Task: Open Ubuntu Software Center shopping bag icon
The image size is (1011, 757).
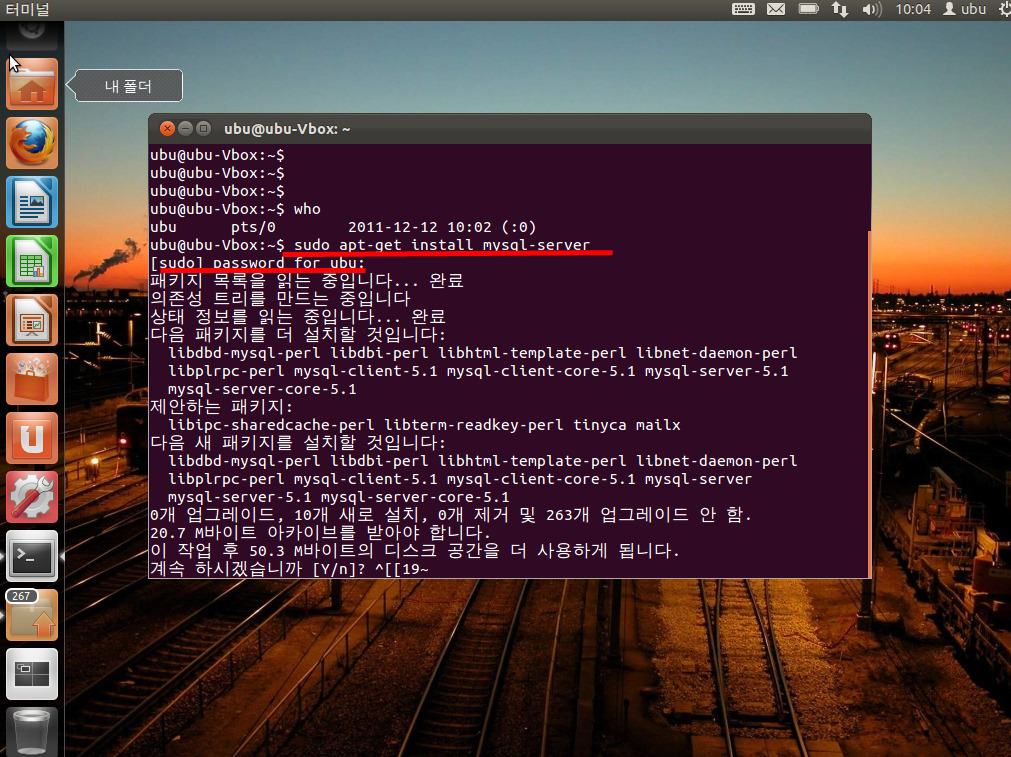Action: pos(32,379)
